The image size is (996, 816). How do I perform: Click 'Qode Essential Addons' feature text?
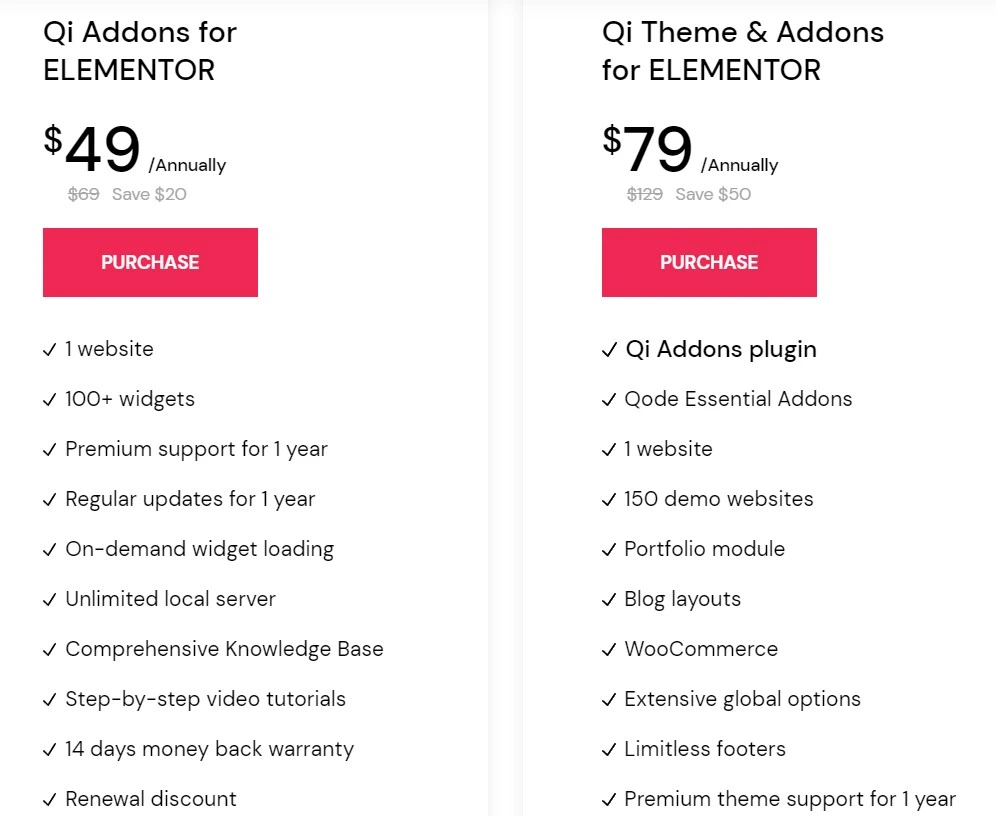tap(738, 399)
